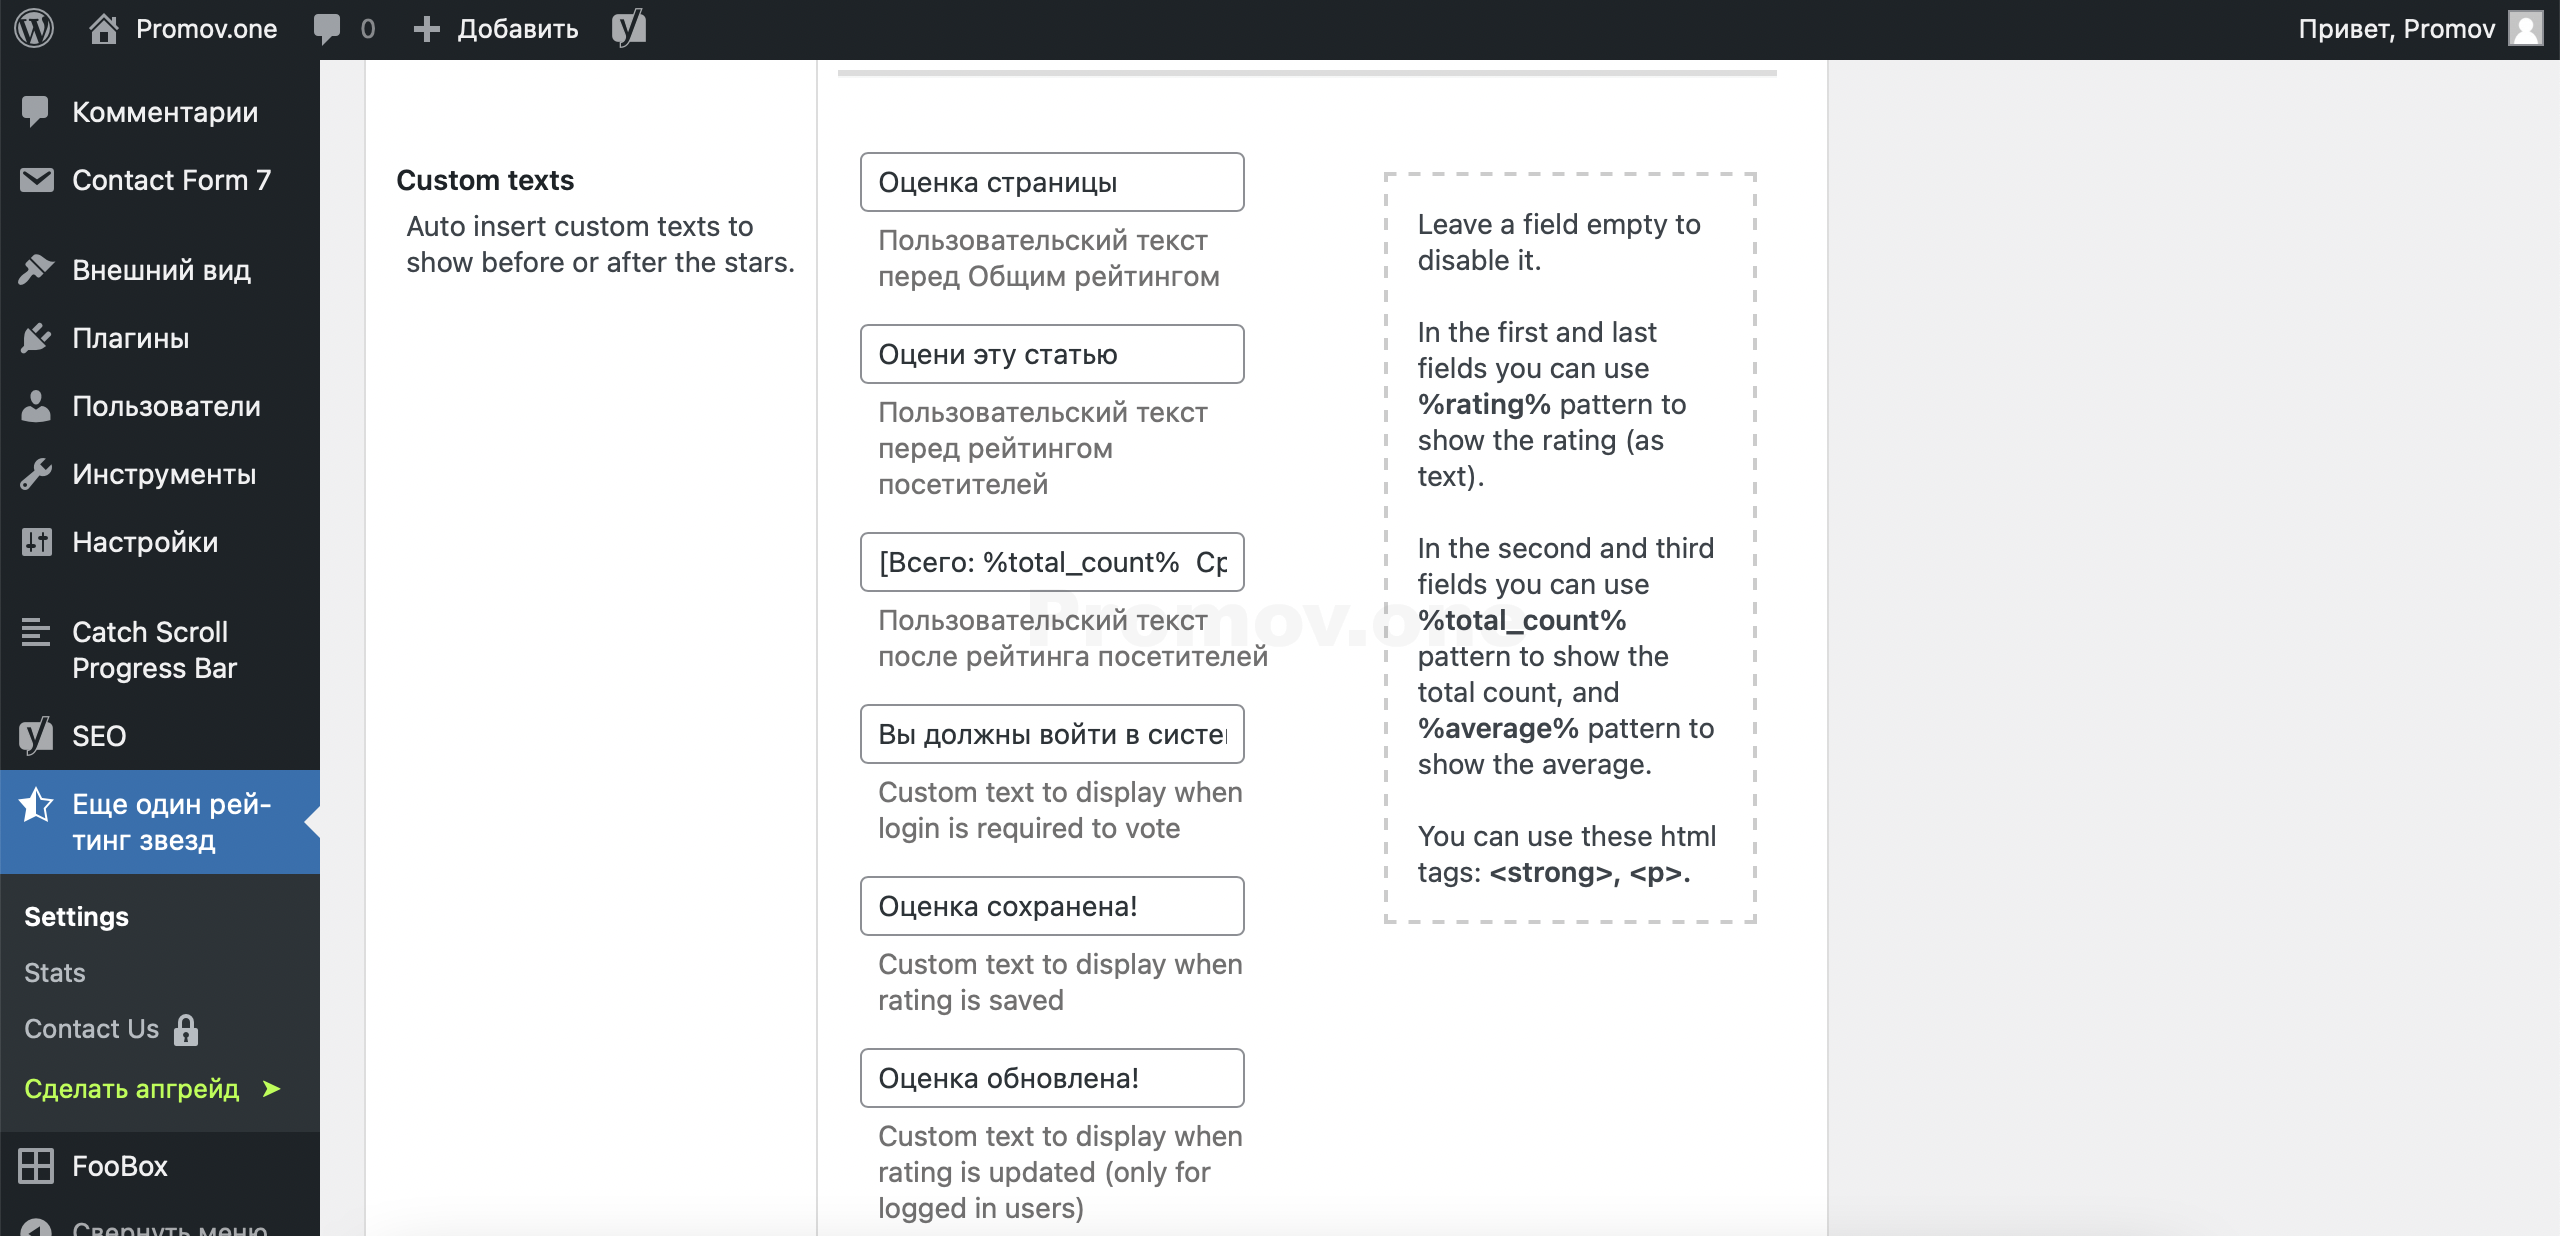Screen dimensions: 2560x1236
Task: Click the Сделать апгрейд upgrade link
Action: (132, 1089)
